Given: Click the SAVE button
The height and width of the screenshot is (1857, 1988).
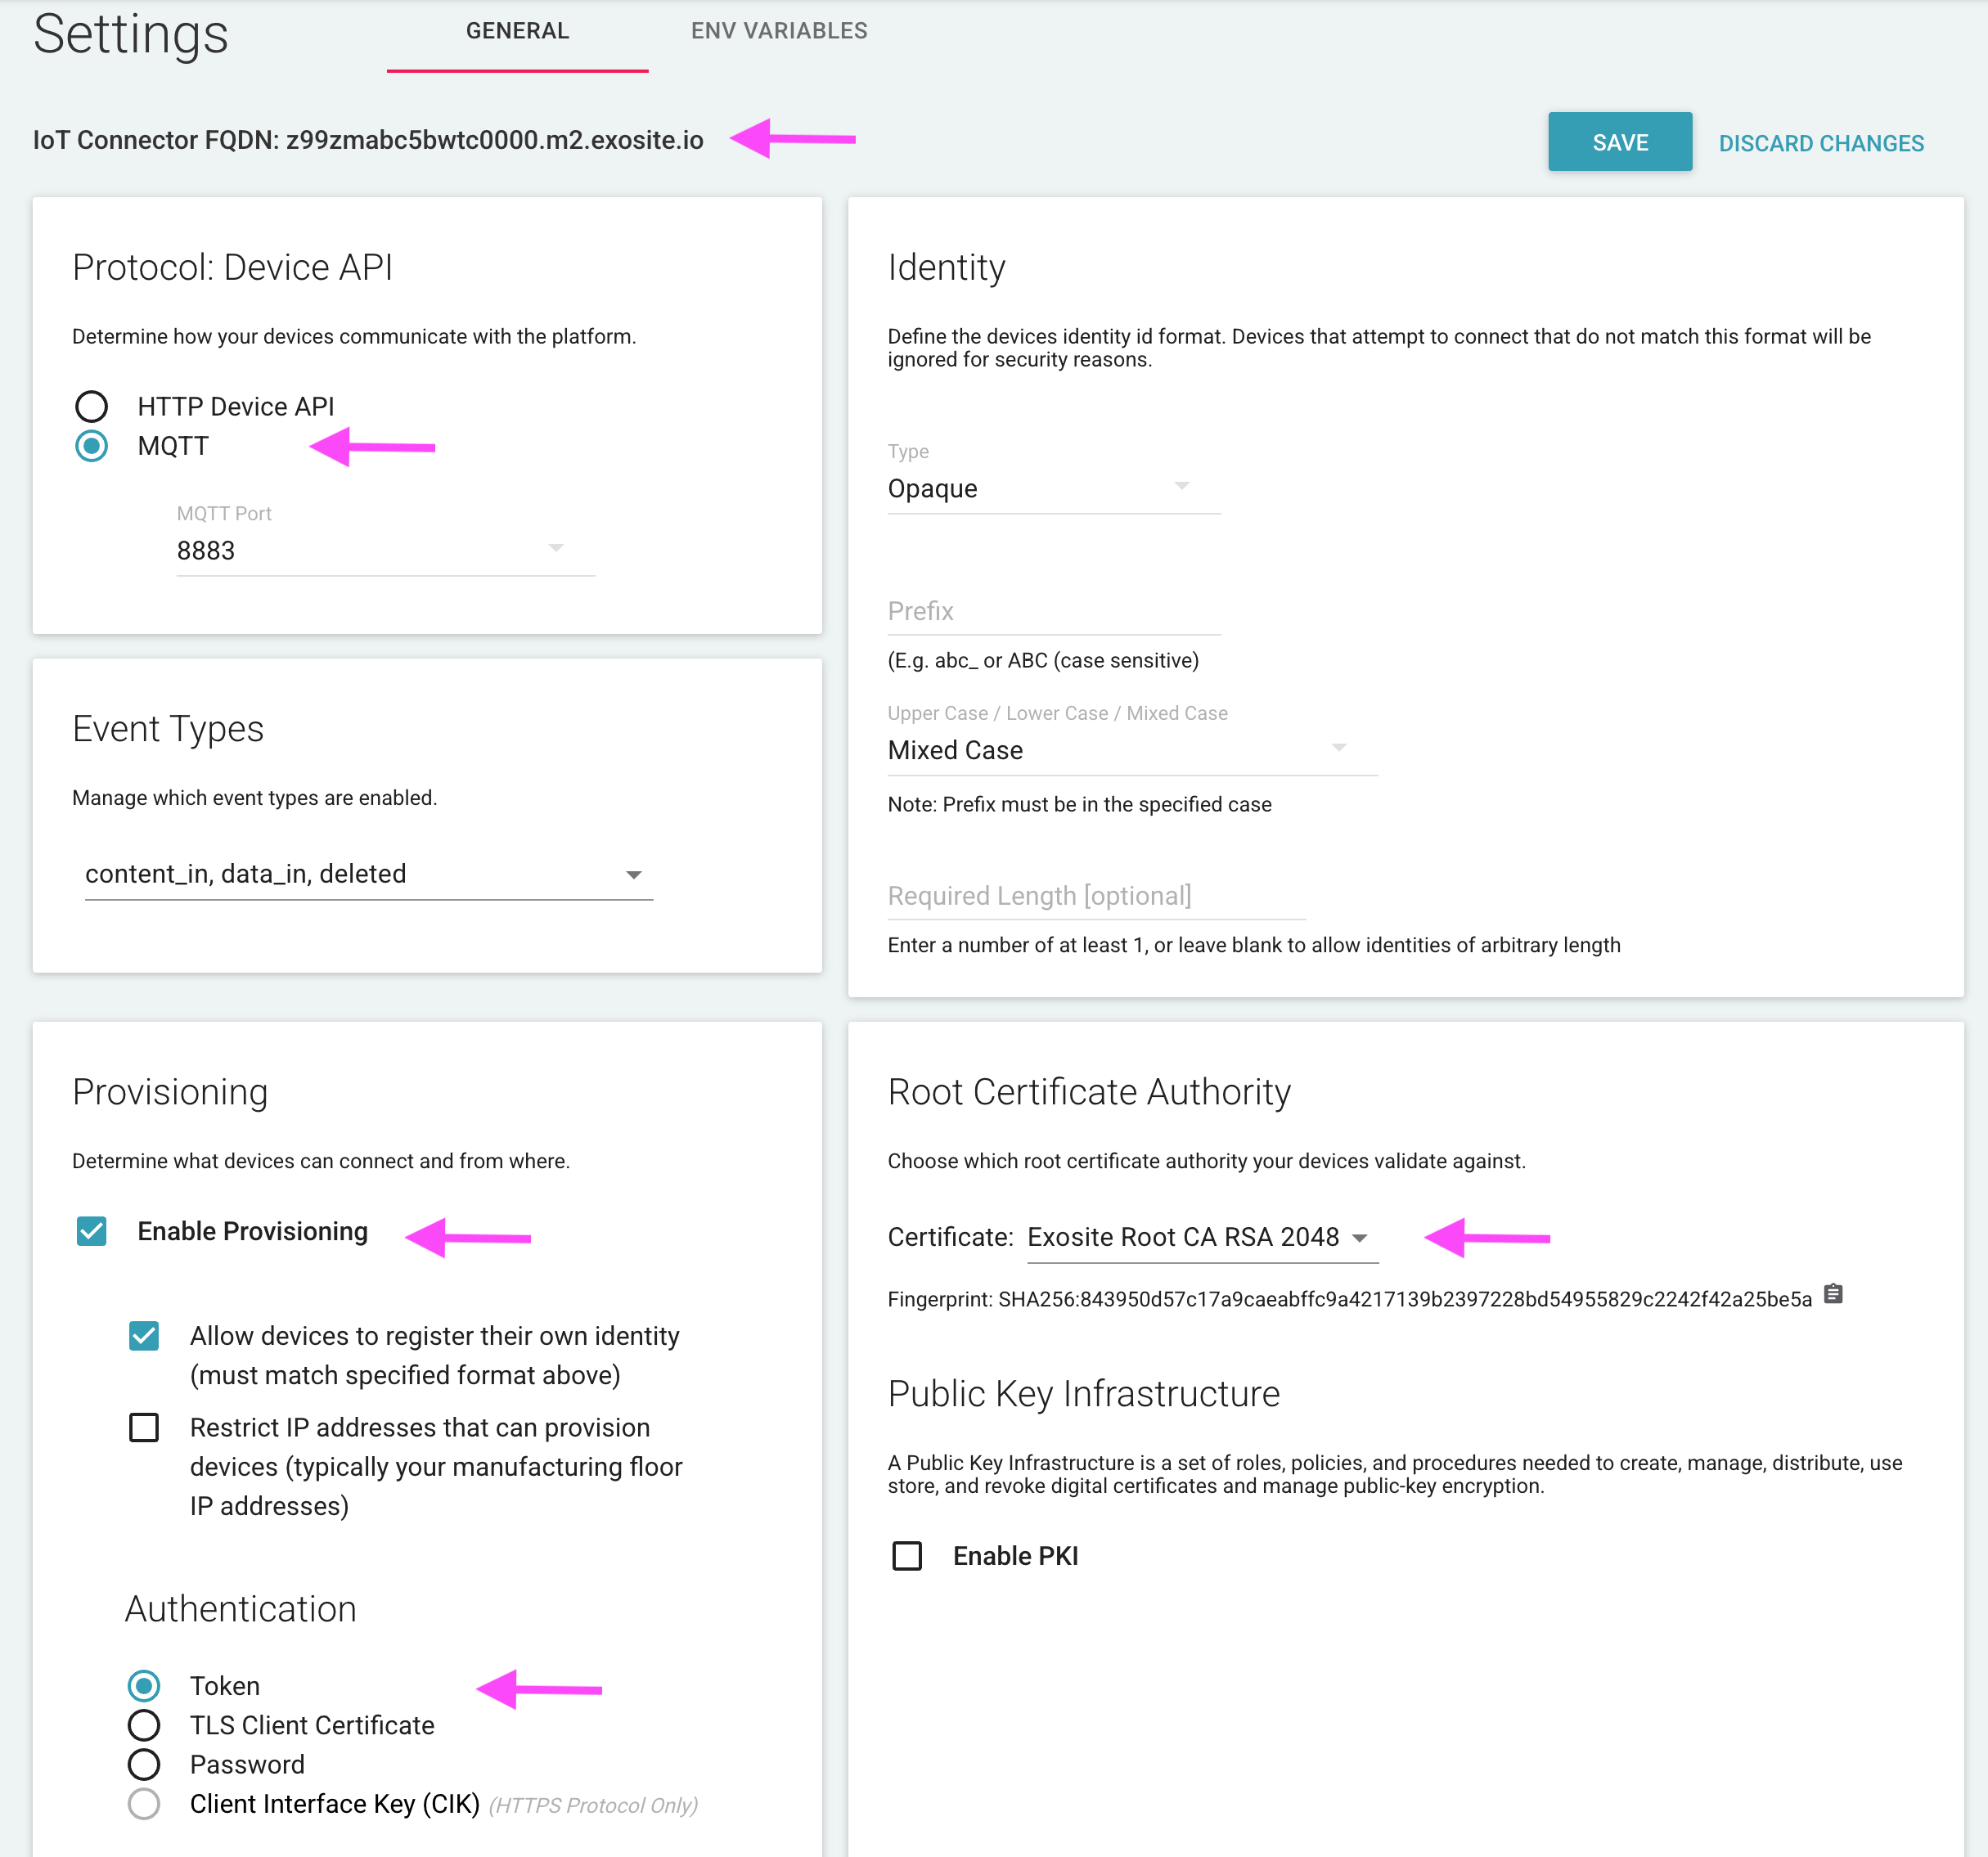Looking at the screenshot, I should point(1619,142).
